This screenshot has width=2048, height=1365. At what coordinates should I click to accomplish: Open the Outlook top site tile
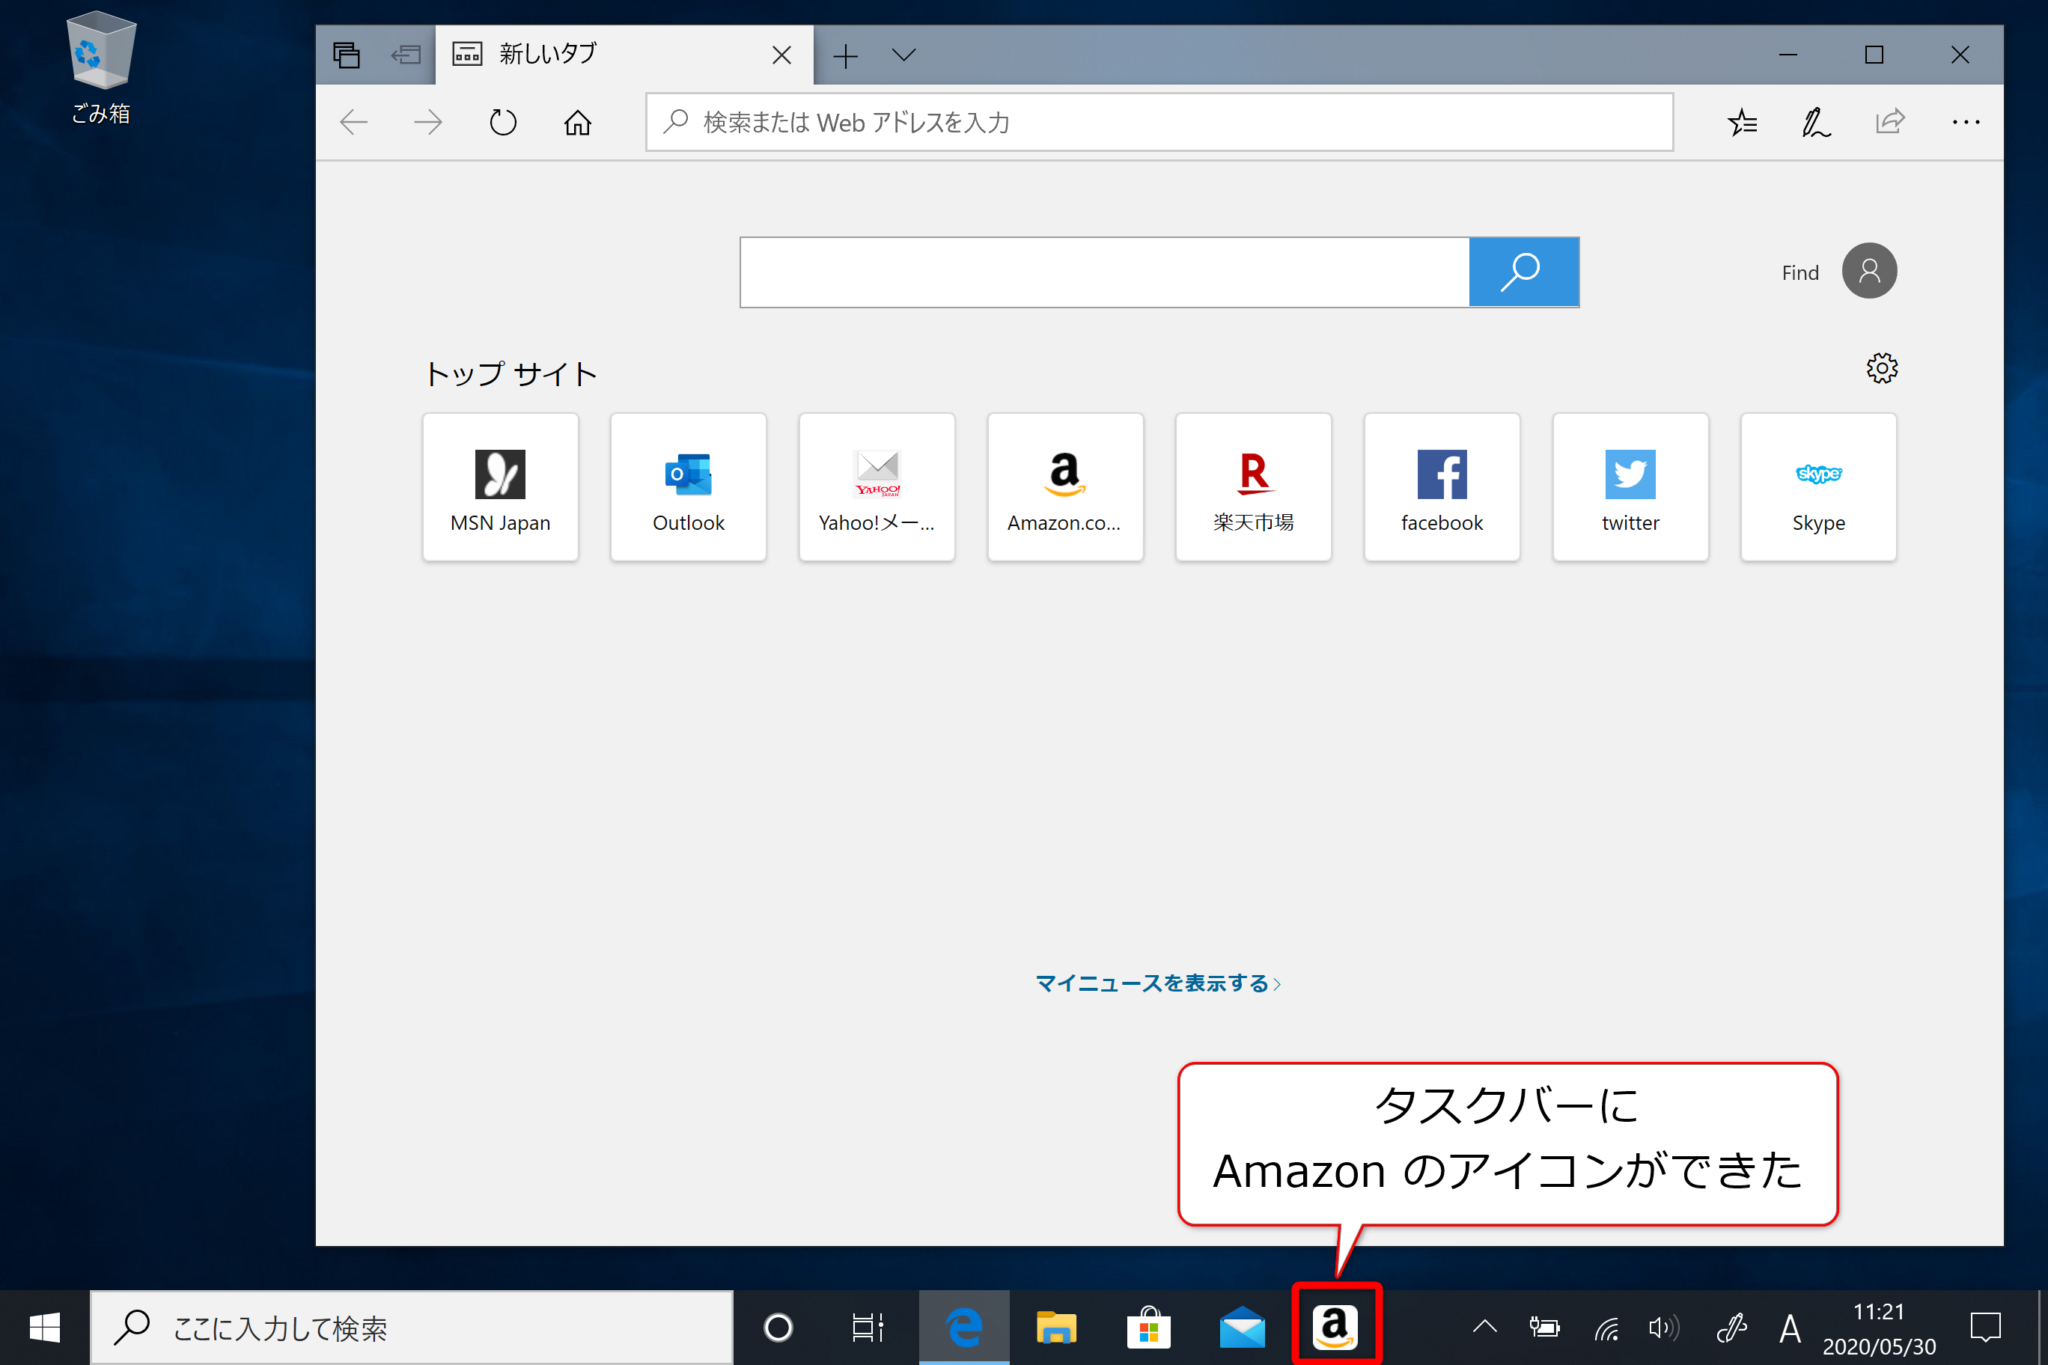pos(688,487)
